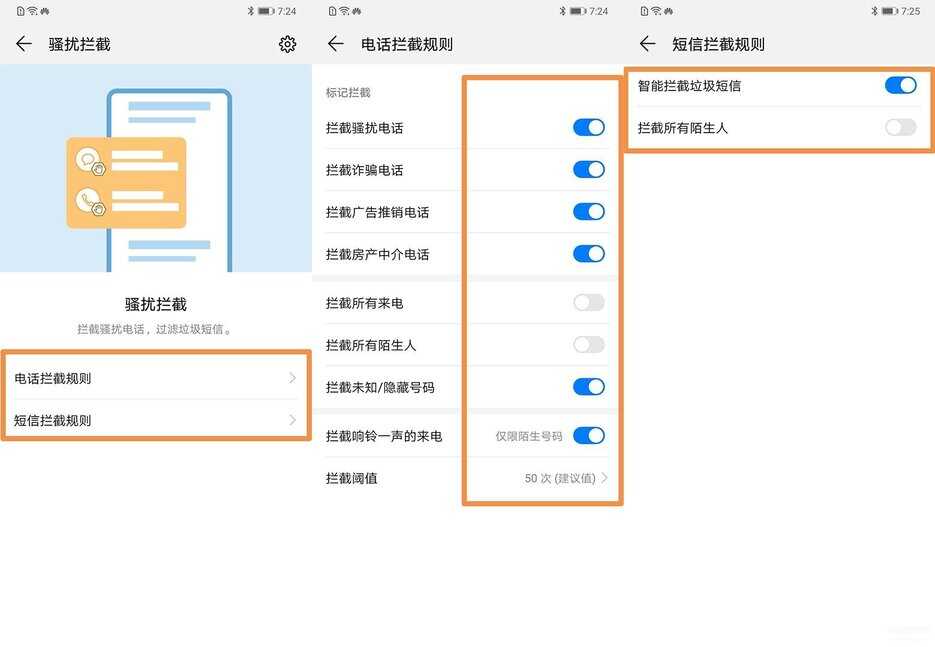Click 智能拦截垃圾短信 label
This screenshot has width=935, height=647.
pos(689,86)
